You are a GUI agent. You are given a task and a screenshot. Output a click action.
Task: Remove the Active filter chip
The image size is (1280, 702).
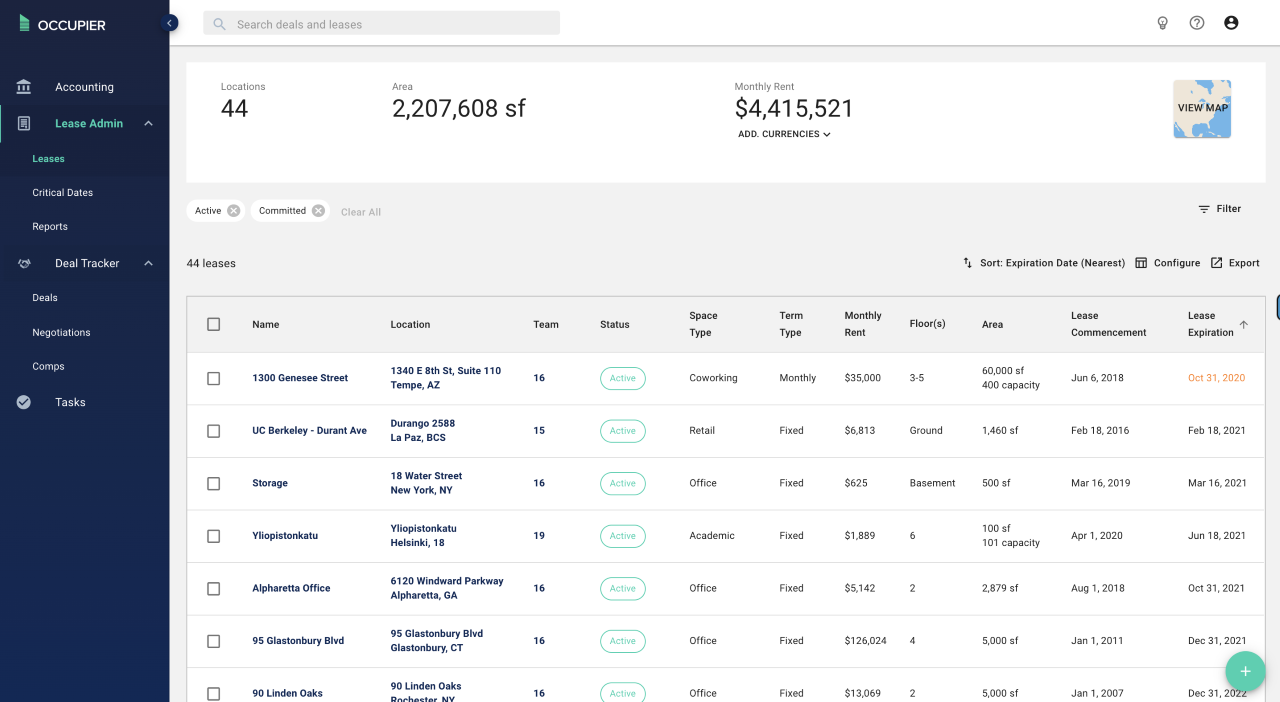click(x=233, y=211)
